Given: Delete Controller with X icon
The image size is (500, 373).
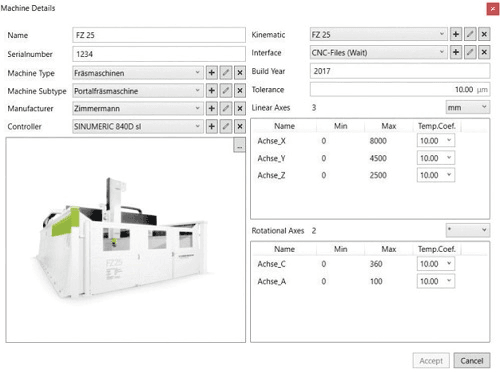Looking at the screenshot, I should pyautogui.click(x=240, y=127).
